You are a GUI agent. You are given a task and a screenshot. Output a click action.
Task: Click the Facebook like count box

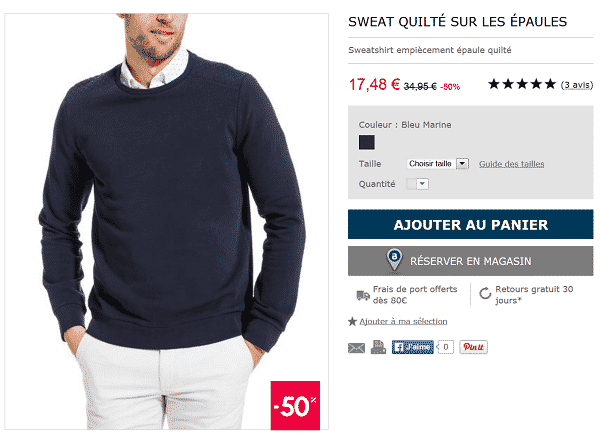pyautogui.click(x=445, y=347)
